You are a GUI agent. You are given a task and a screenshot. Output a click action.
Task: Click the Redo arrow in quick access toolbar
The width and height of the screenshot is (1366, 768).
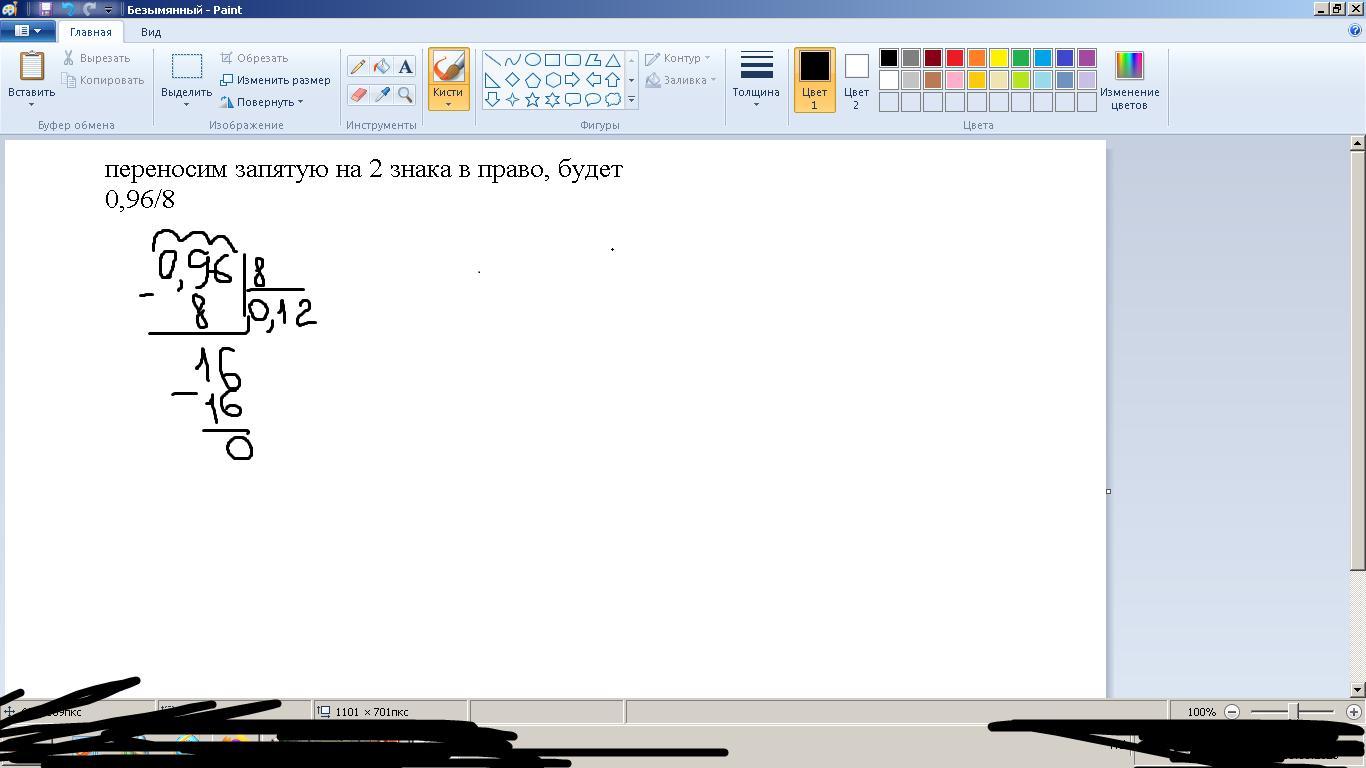[x=89, y=9]
